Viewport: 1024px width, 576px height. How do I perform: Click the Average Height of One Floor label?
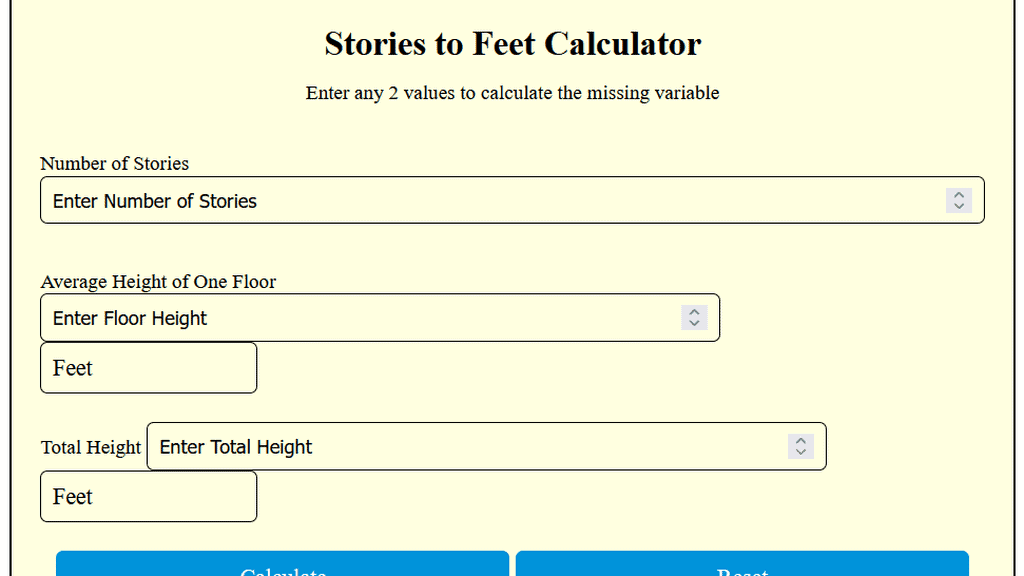pyautogui.click(x=157, y=282)
